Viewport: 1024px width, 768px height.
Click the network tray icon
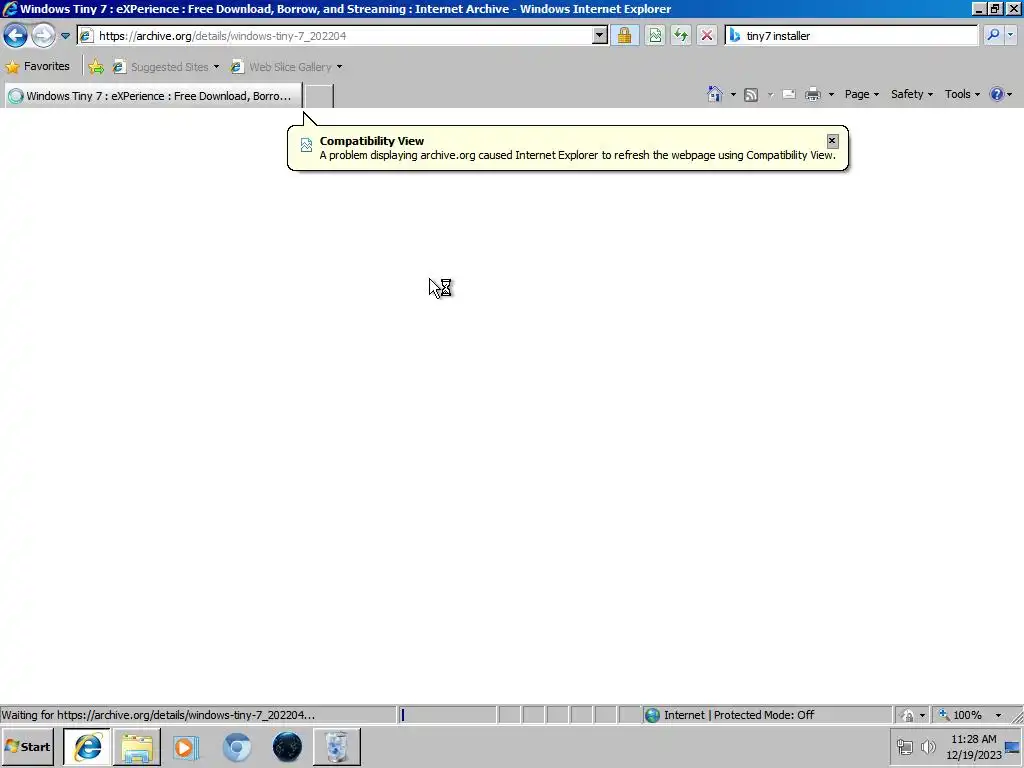[x=904, y=746]
